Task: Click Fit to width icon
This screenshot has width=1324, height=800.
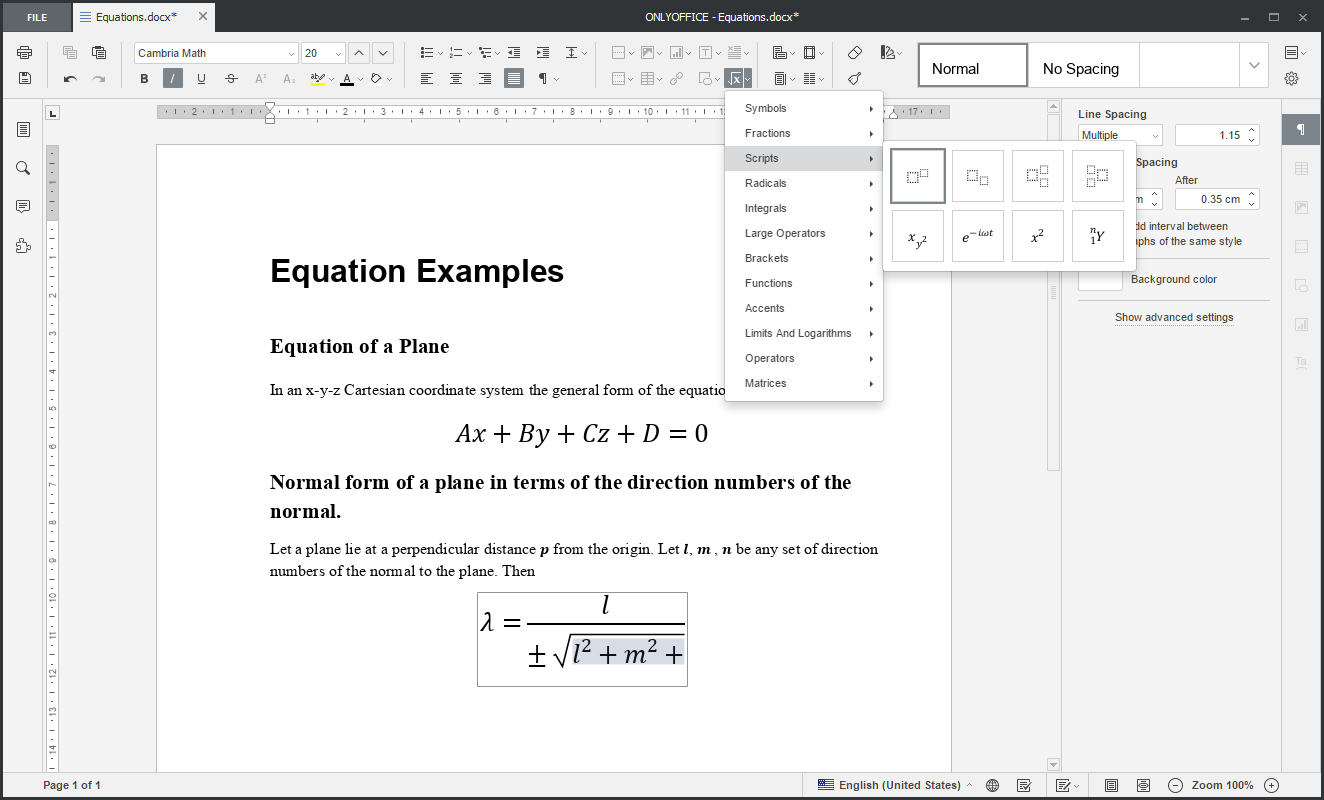Action: coord(1143,785)
